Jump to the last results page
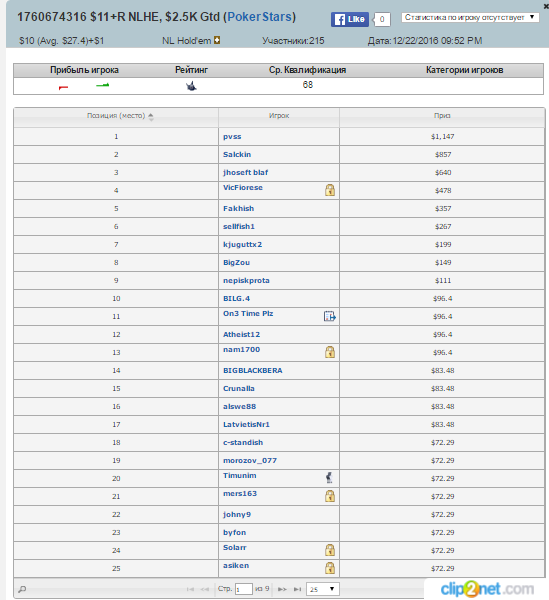Screen dimensions: 549x600 [297, 589]
